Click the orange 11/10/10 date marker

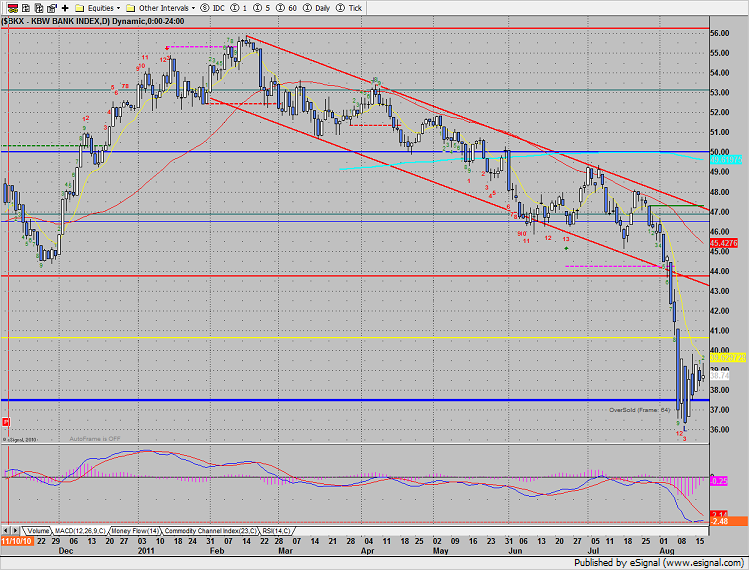17,541
